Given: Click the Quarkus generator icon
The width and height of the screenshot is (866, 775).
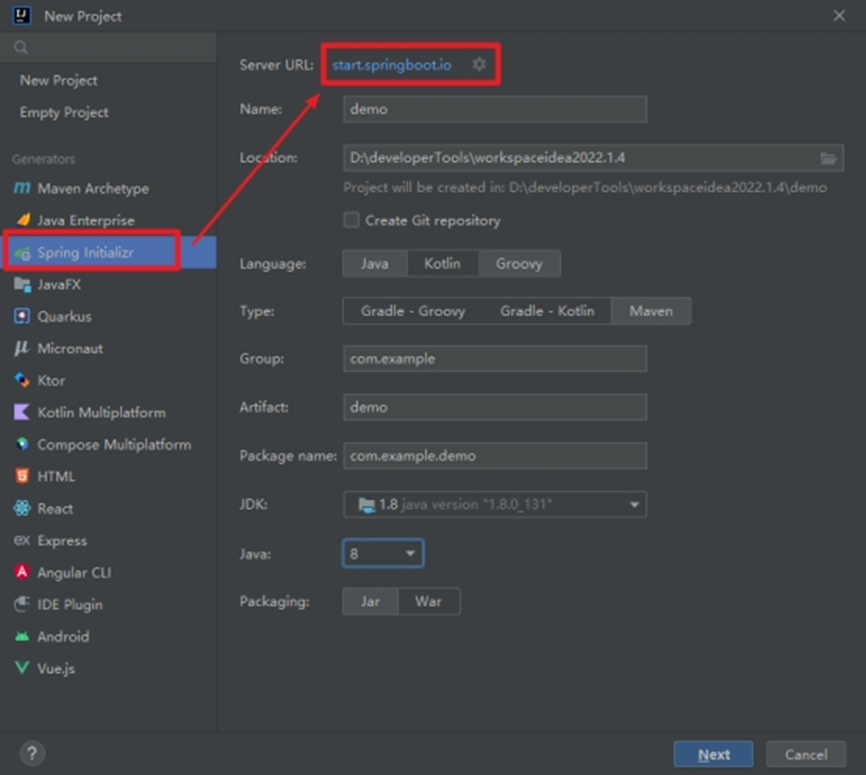Looking at the screenshot, I should [x=22, y=316].
